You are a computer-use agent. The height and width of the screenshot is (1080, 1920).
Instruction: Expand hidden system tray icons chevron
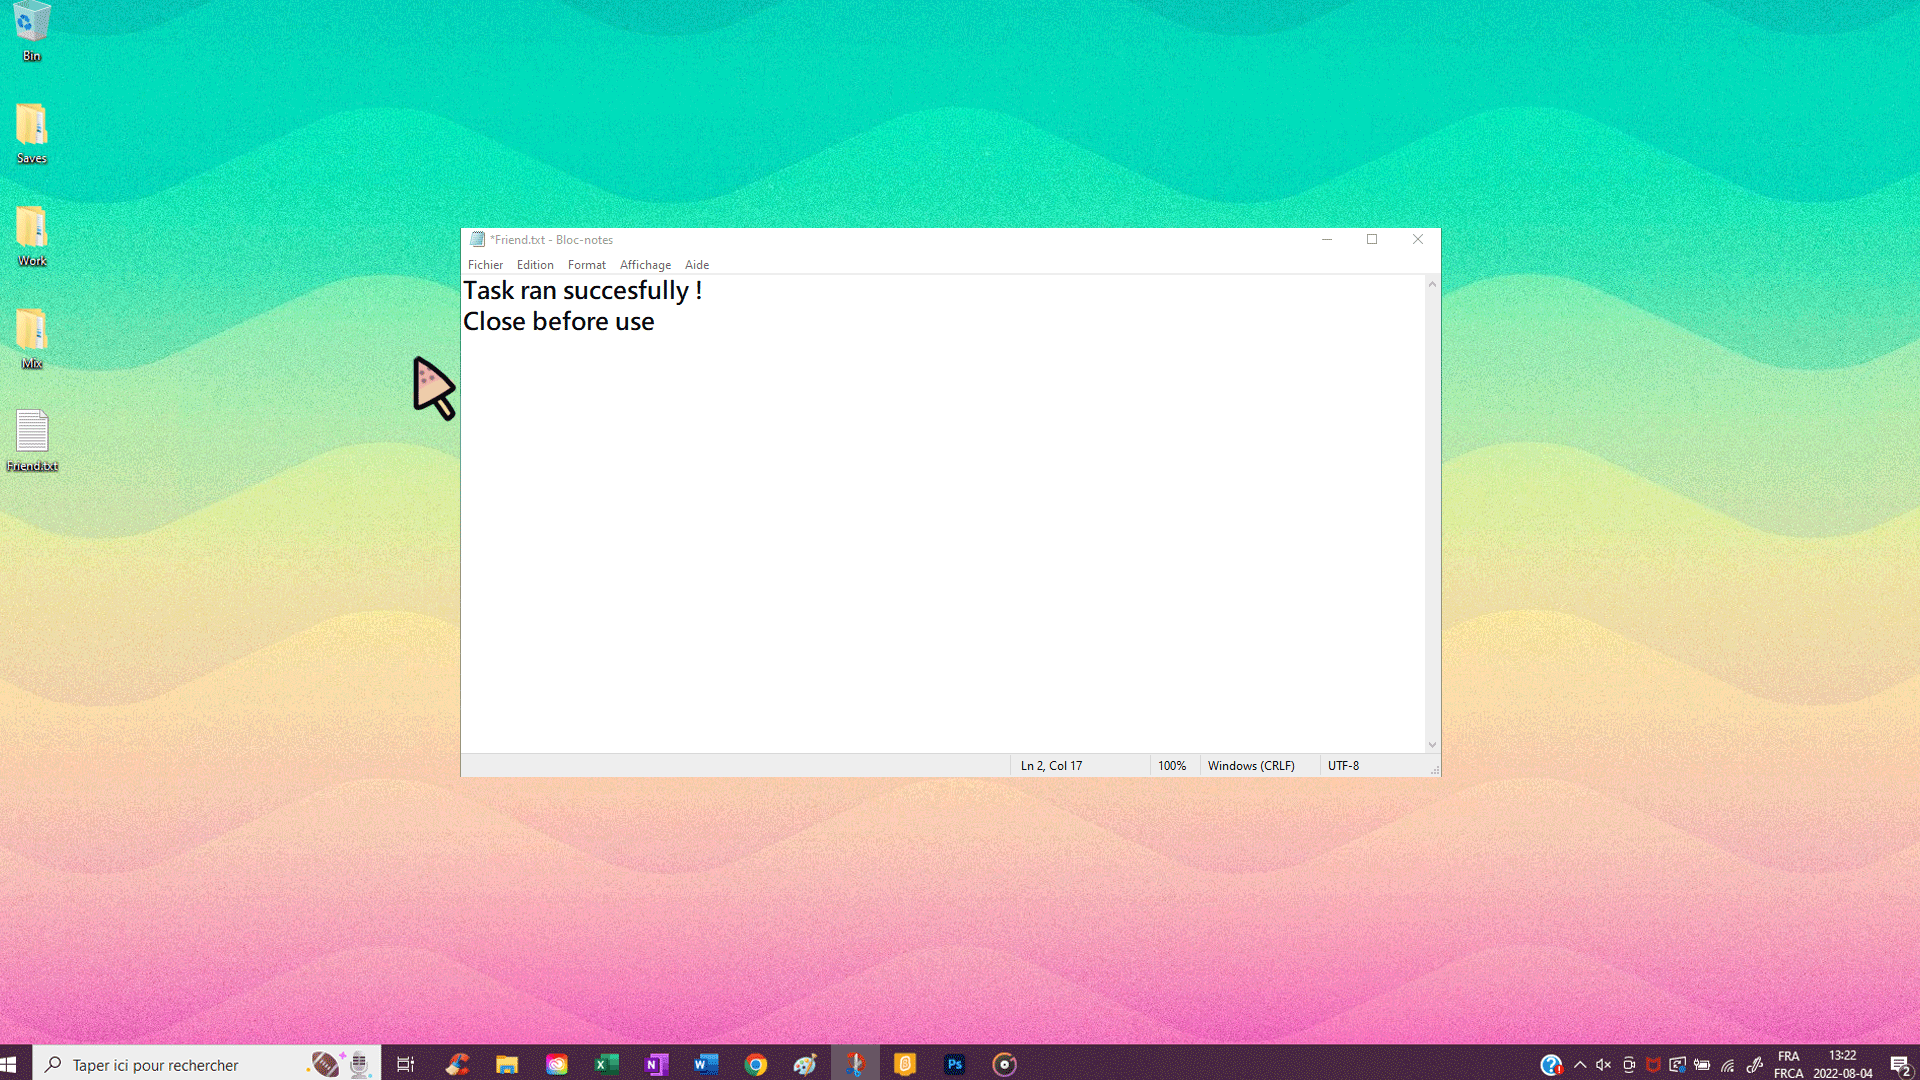(x=1580, y=1064)
